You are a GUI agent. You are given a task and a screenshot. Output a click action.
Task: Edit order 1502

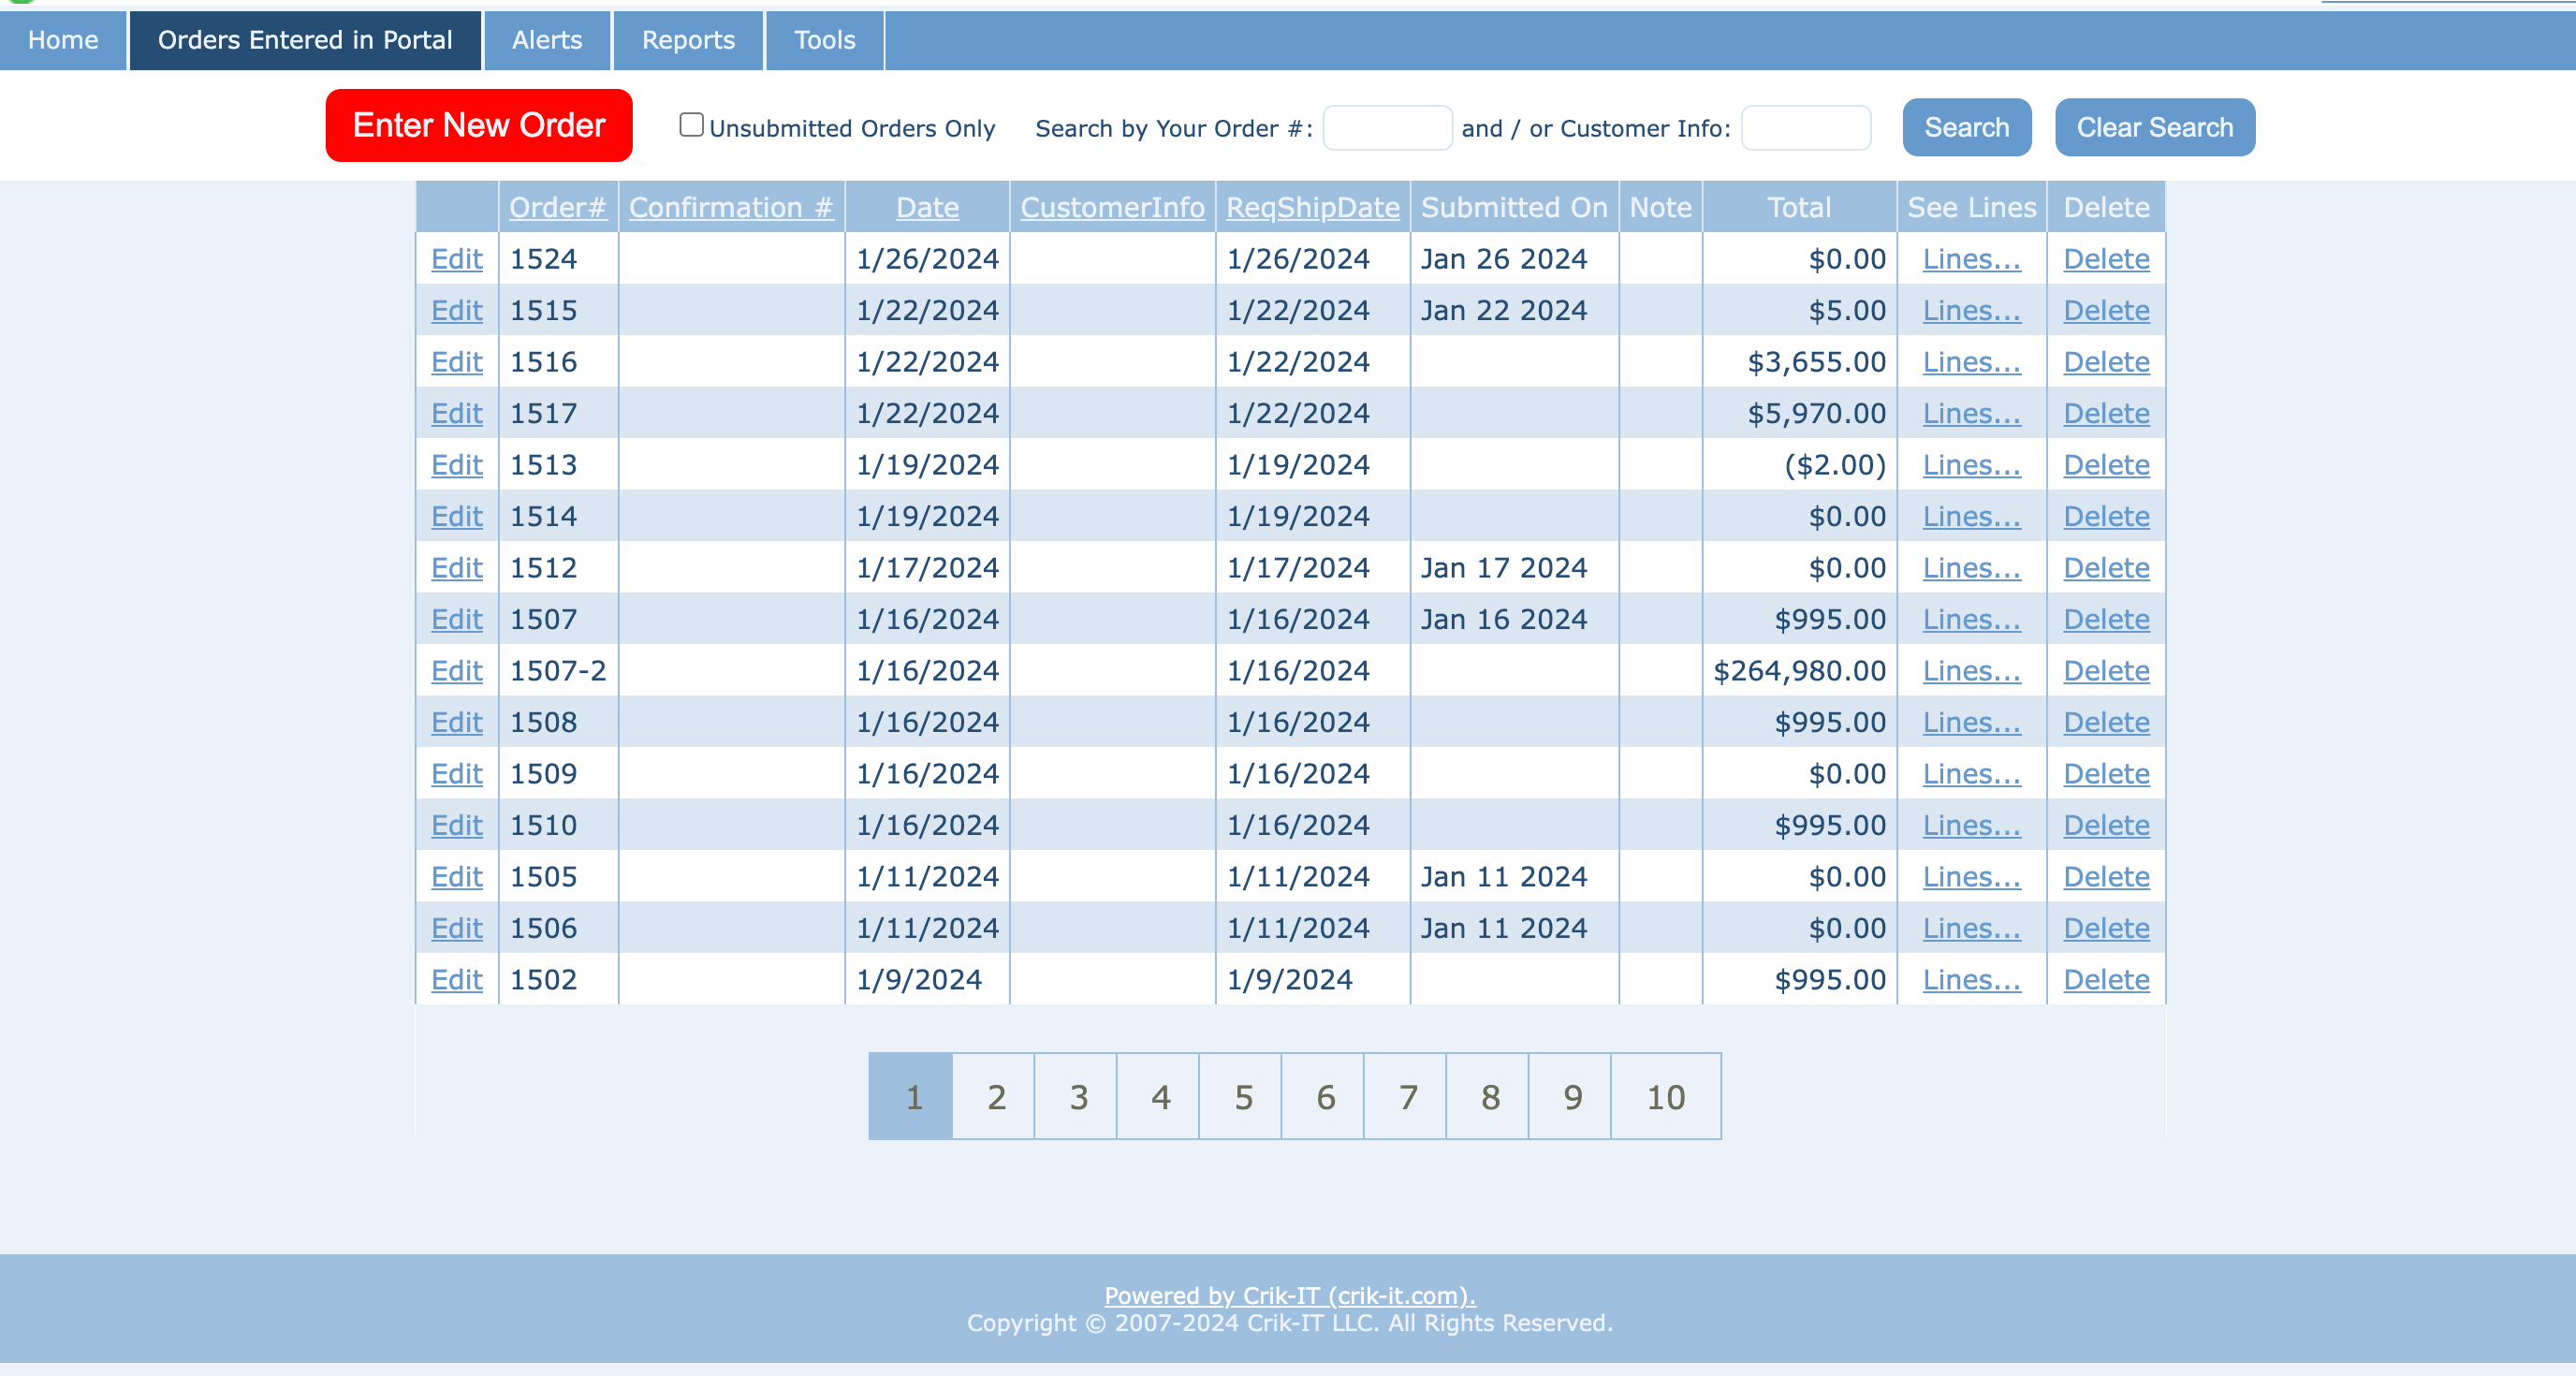(457, 980)
